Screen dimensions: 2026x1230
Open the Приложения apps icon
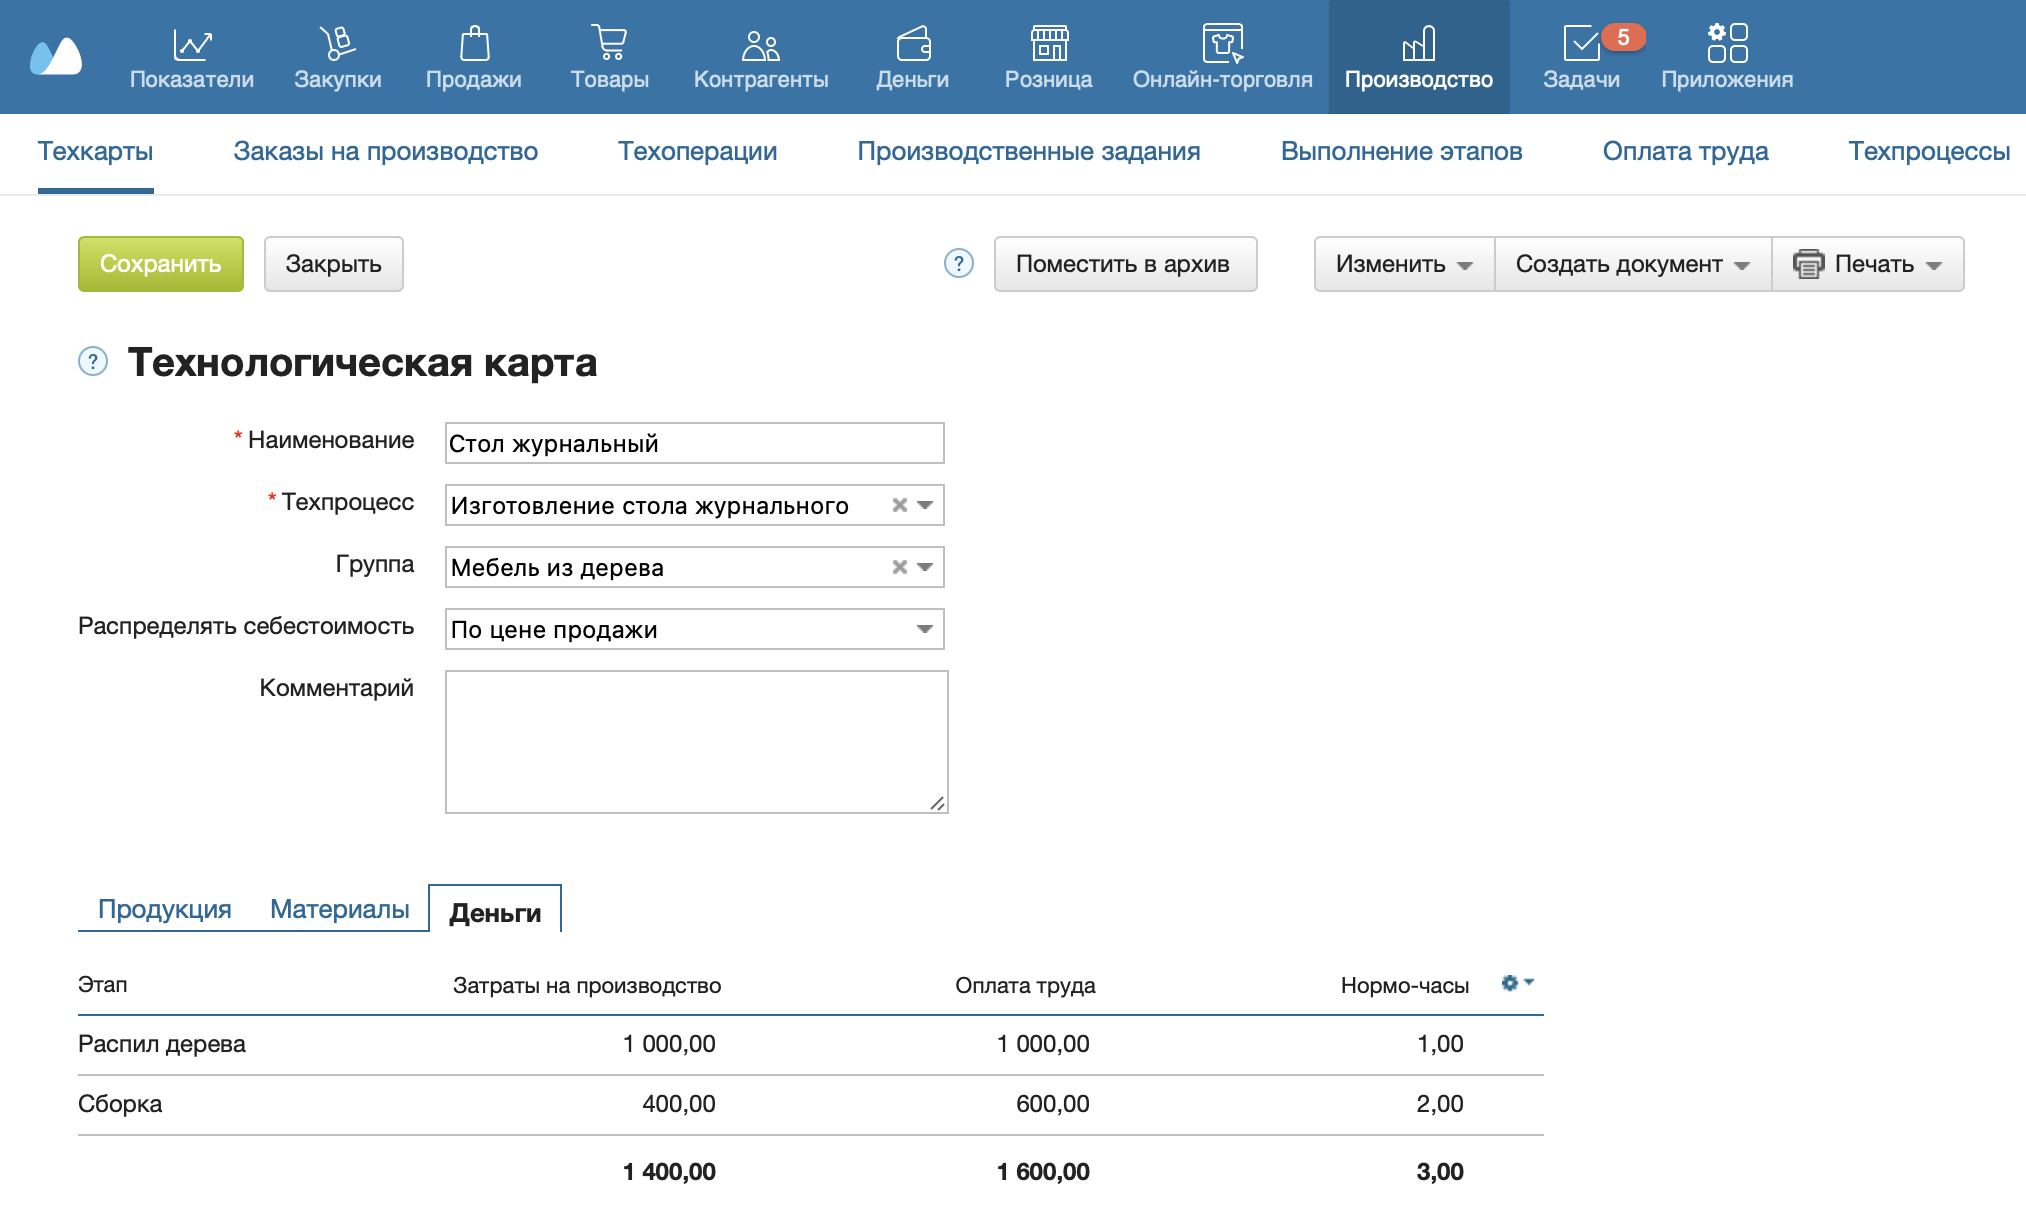(1727, 43)
